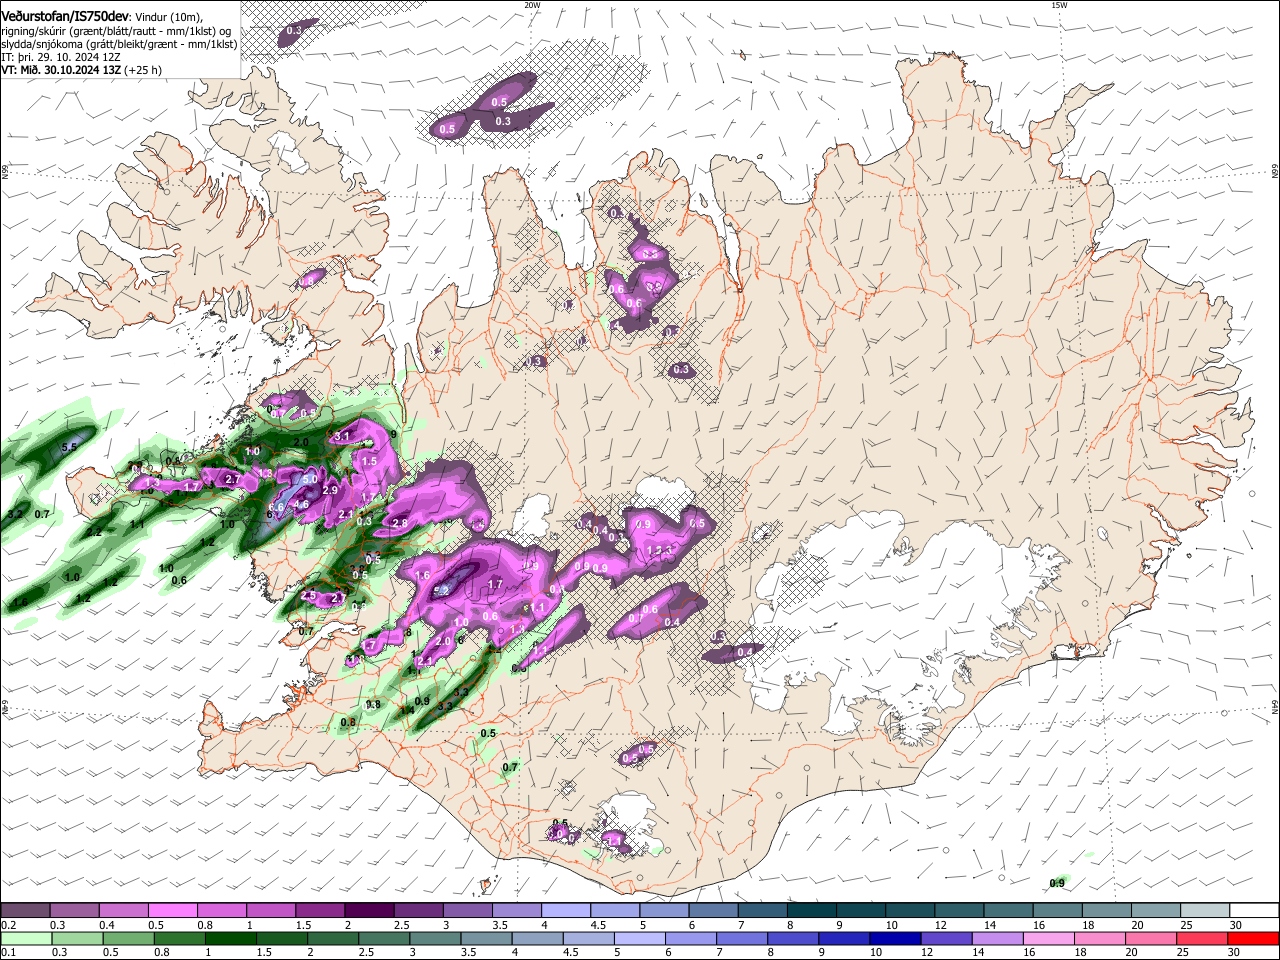Click the 2.9 precipitation value on the map
The image size is (1280, 960).
point(330,491)
